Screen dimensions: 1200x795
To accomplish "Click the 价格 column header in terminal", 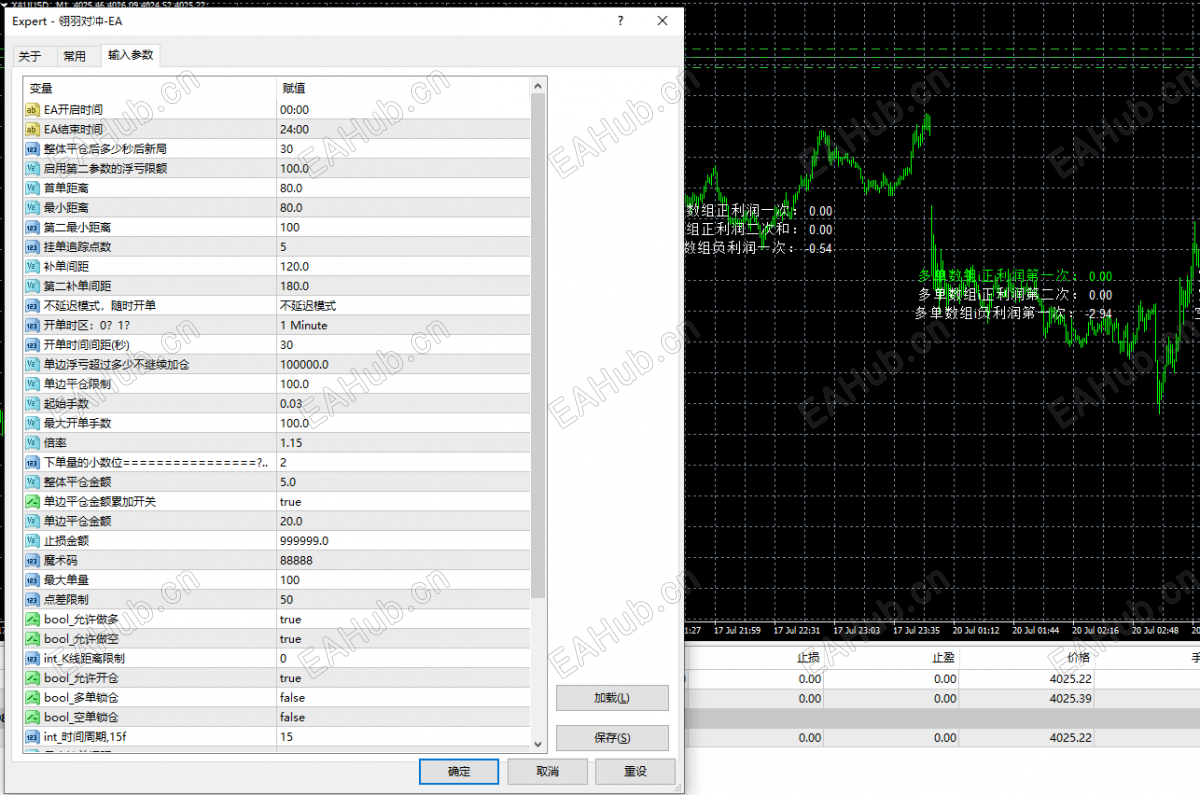I will [1078, 658].
